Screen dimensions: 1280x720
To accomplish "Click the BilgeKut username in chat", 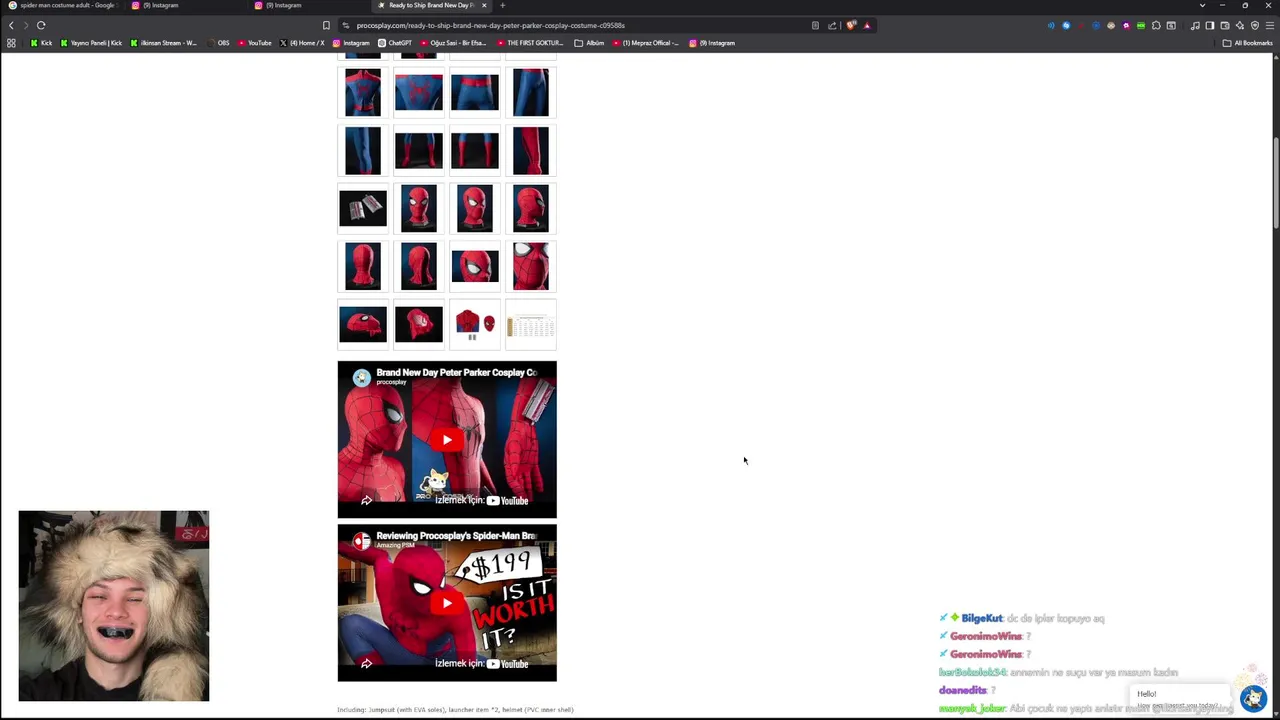I will (982, 618).
